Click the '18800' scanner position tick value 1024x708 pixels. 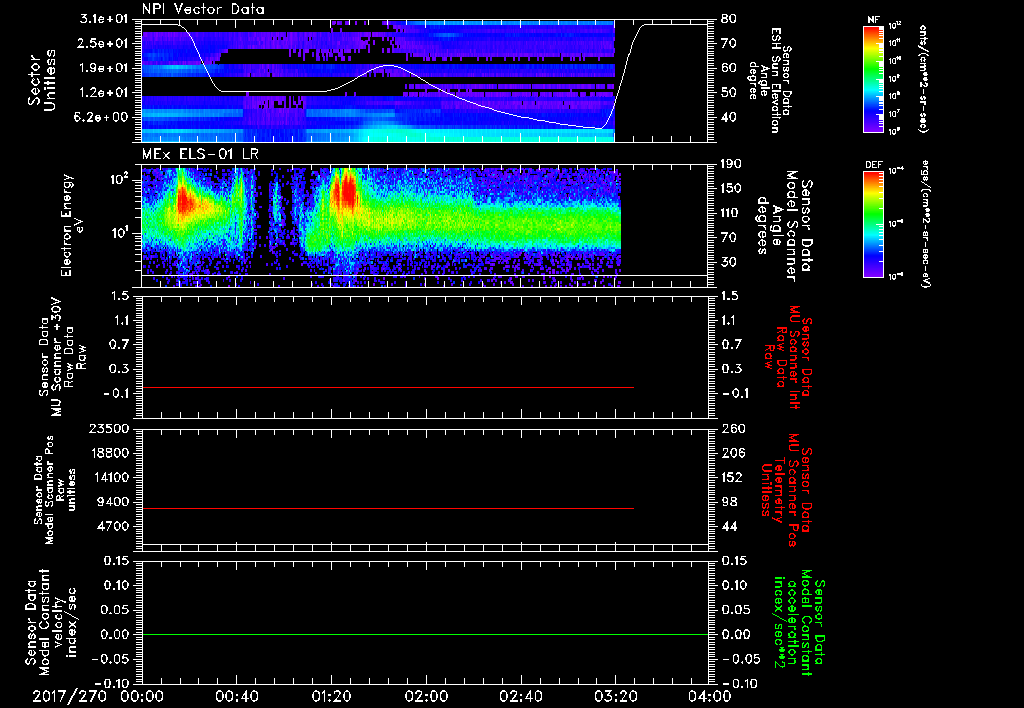click(x=109, y=453)
